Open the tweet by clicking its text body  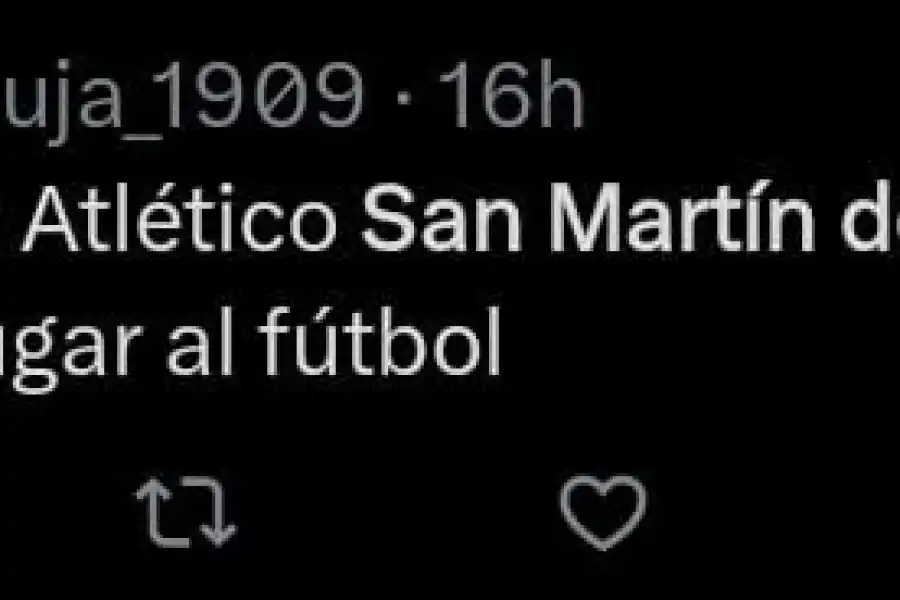pyautogui.click(x=400, y=280)
